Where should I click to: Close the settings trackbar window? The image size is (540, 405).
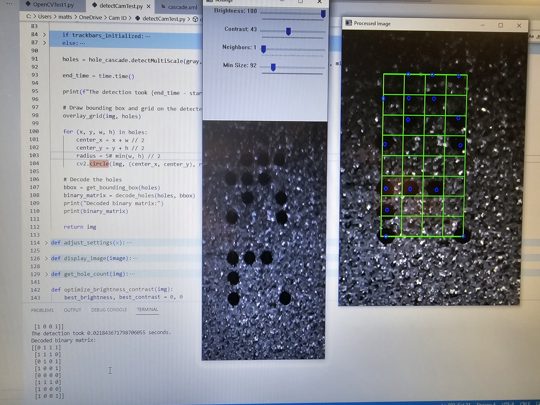(320, 2)
